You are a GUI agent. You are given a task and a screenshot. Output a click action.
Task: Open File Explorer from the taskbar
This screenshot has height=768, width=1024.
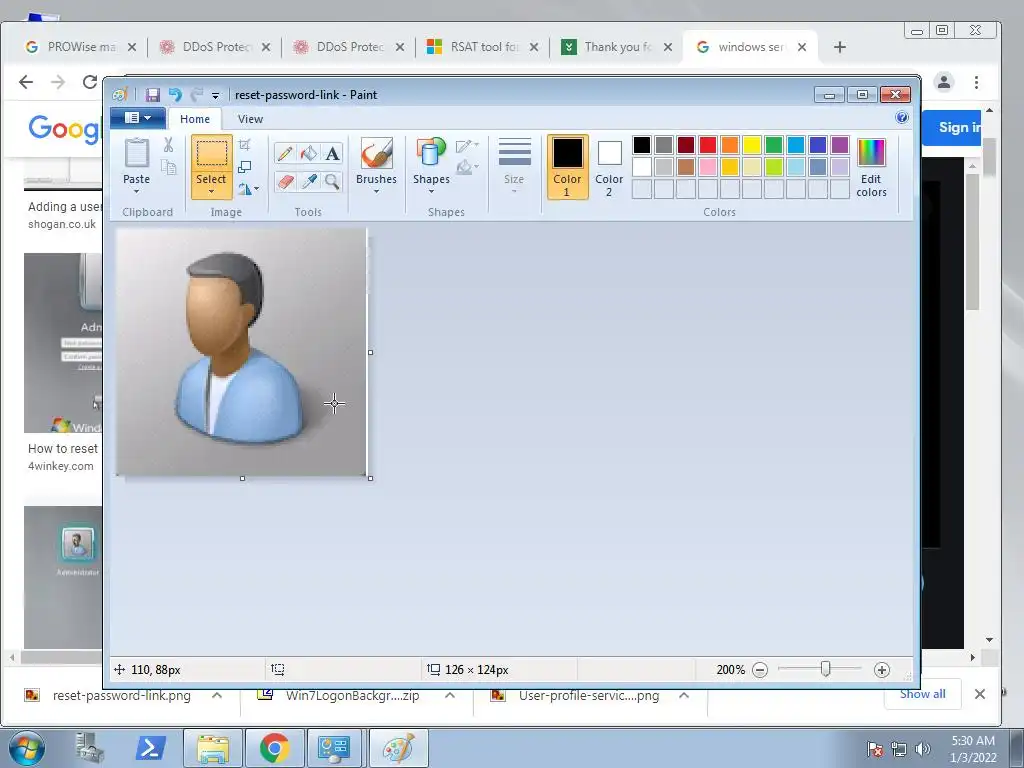(212, 748)
